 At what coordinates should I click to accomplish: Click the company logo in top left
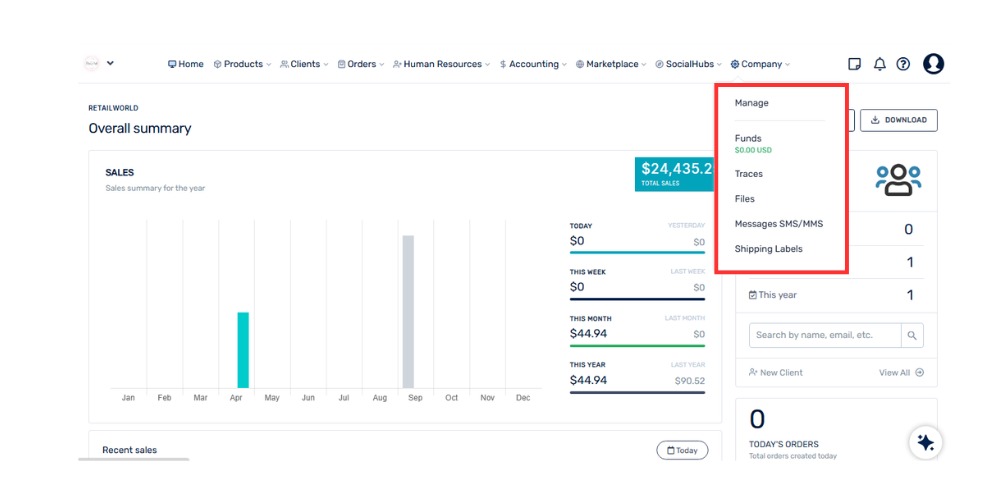(x=92, y=63)
